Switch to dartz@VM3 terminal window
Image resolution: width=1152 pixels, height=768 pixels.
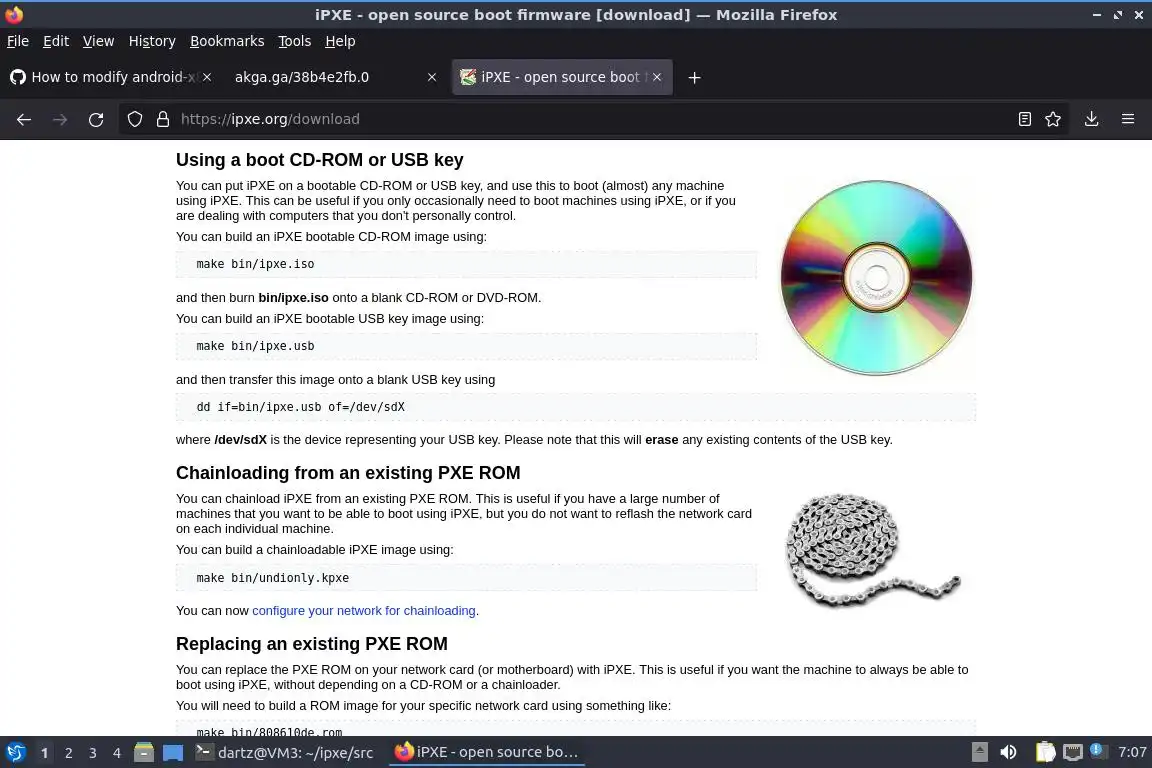click(285, 752)
